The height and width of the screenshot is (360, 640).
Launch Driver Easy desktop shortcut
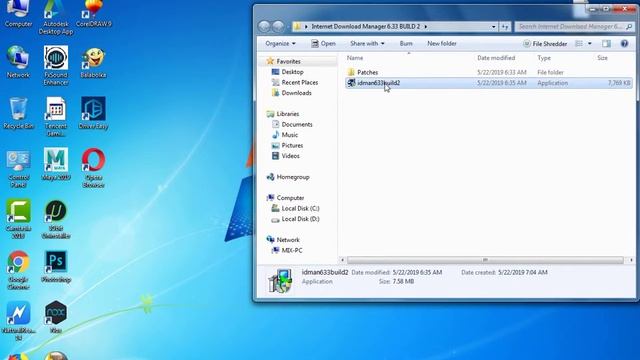(x=93, y=113)
